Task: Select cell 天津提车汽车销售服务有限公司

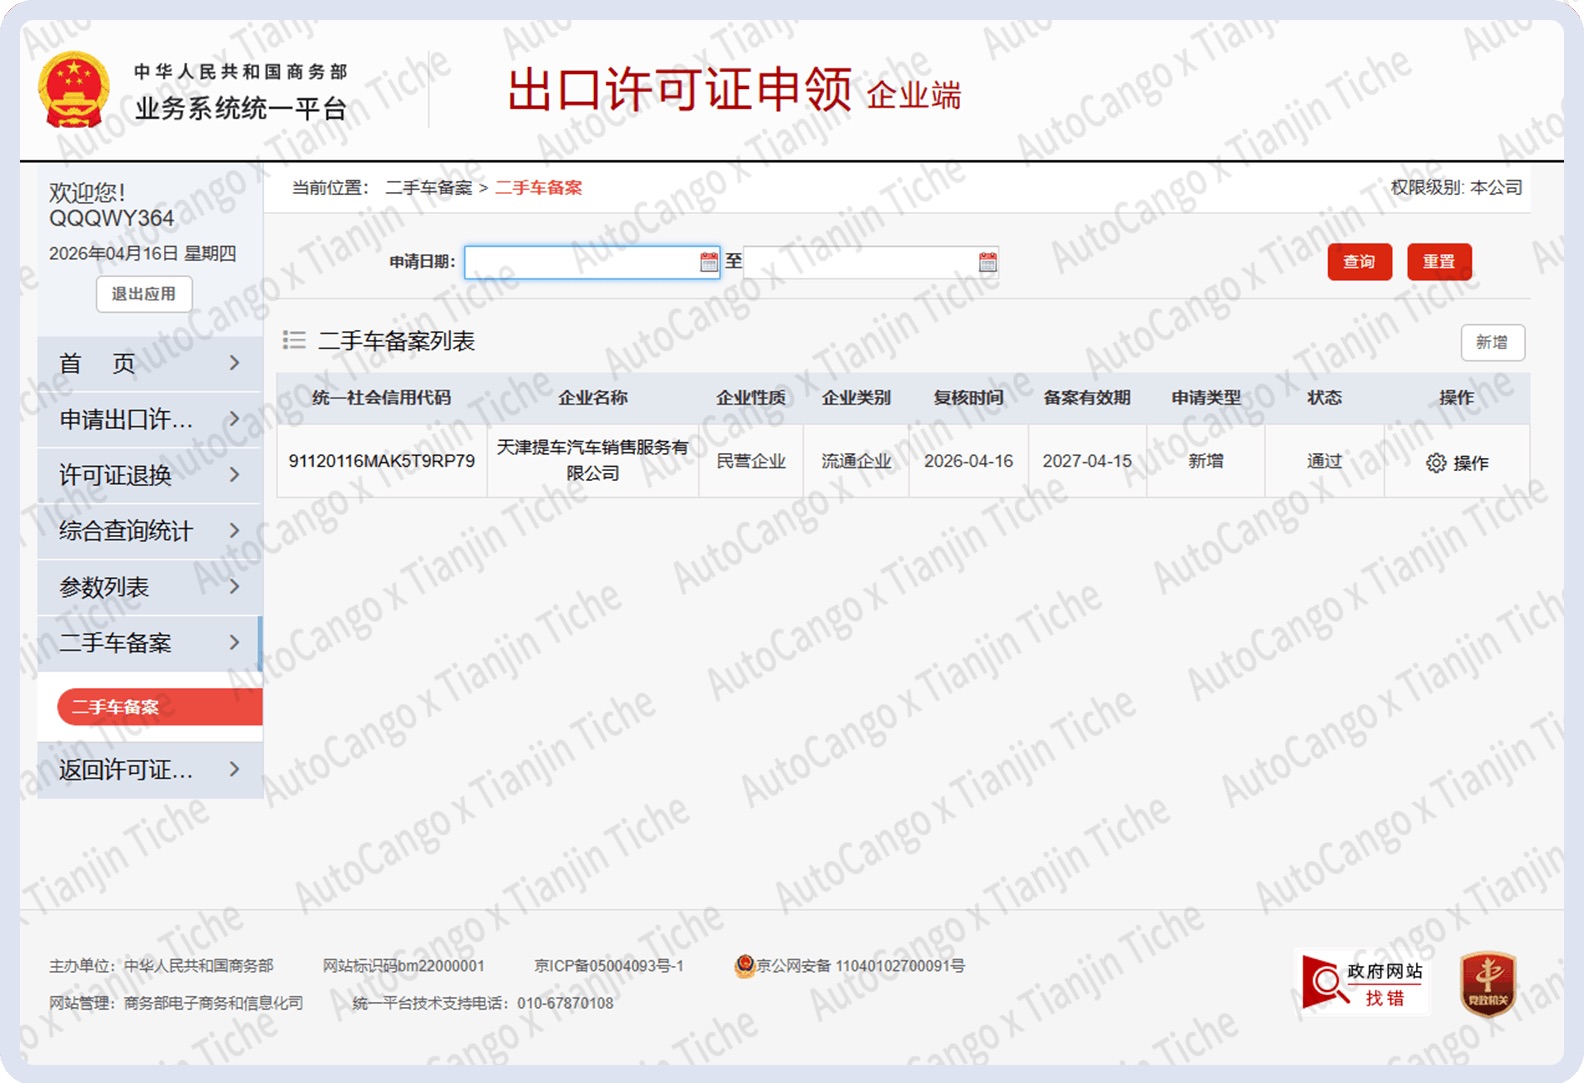Action: pyautogui.click(x=593, y=460)
